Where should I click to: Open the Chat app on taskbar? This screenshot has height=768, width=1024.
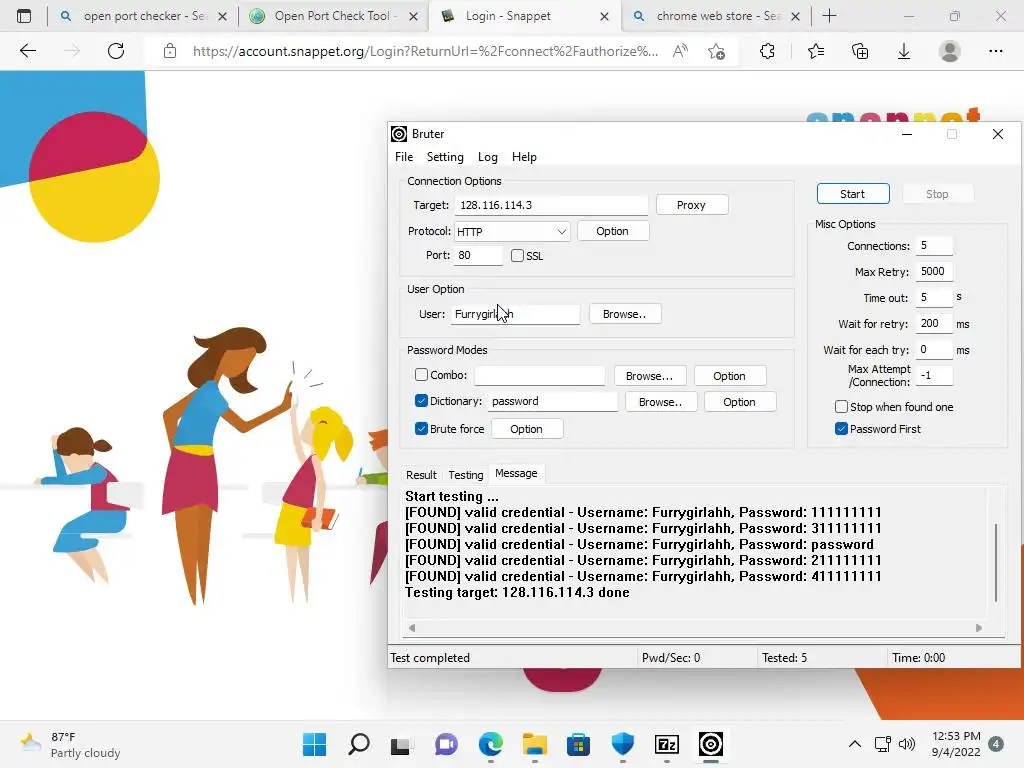point(446,744)
